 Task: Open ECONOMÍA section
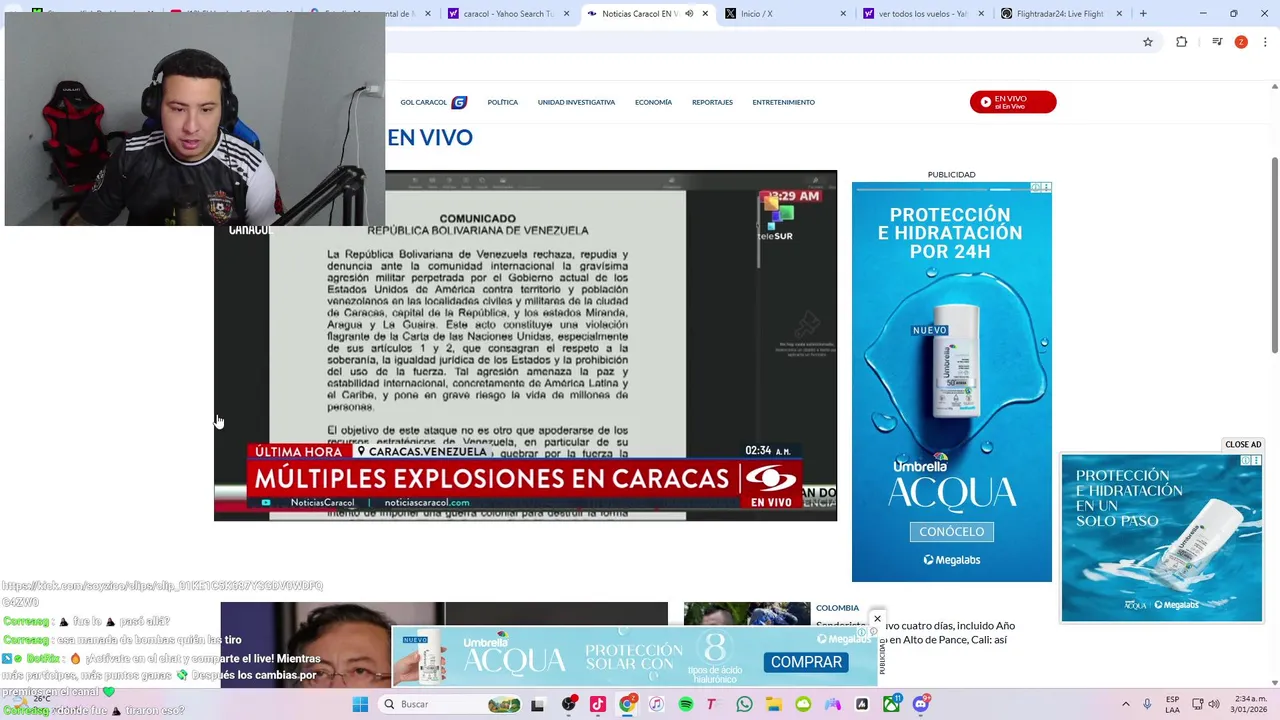pos(653,102)
